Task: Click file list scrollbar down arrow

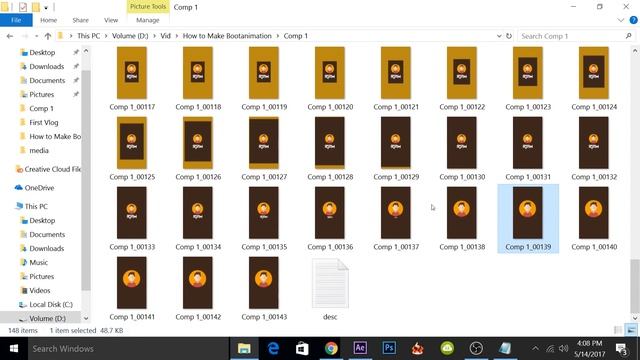Action: click(635, 318)
